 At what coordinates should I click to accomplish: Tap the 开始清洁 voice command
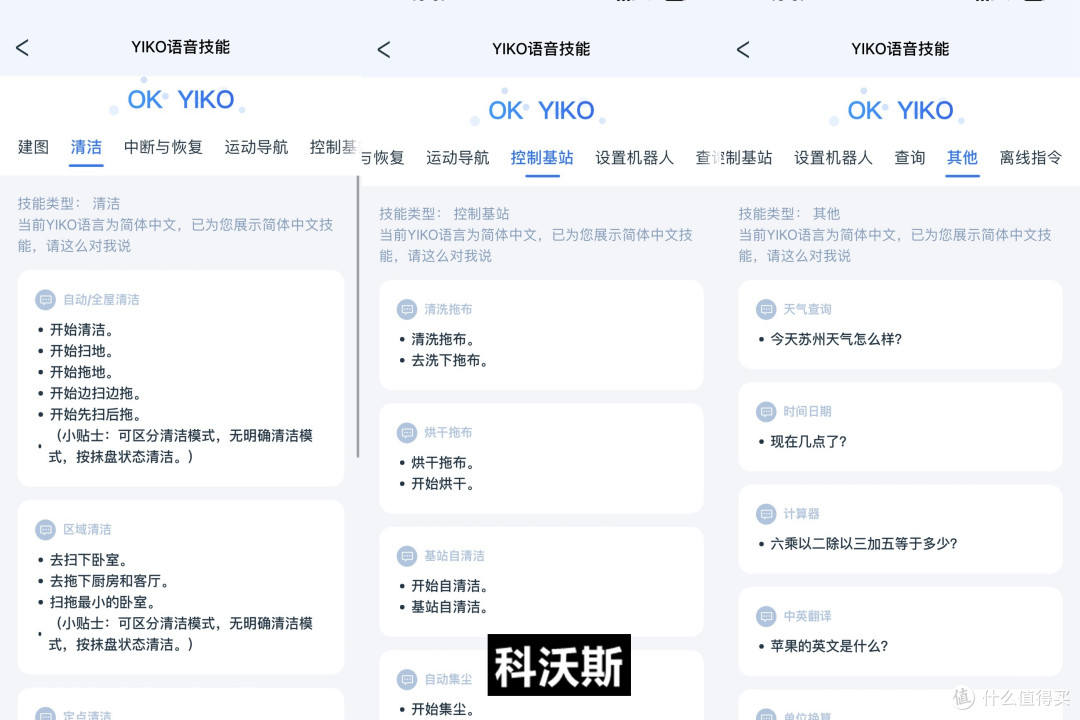coord(81,329)
